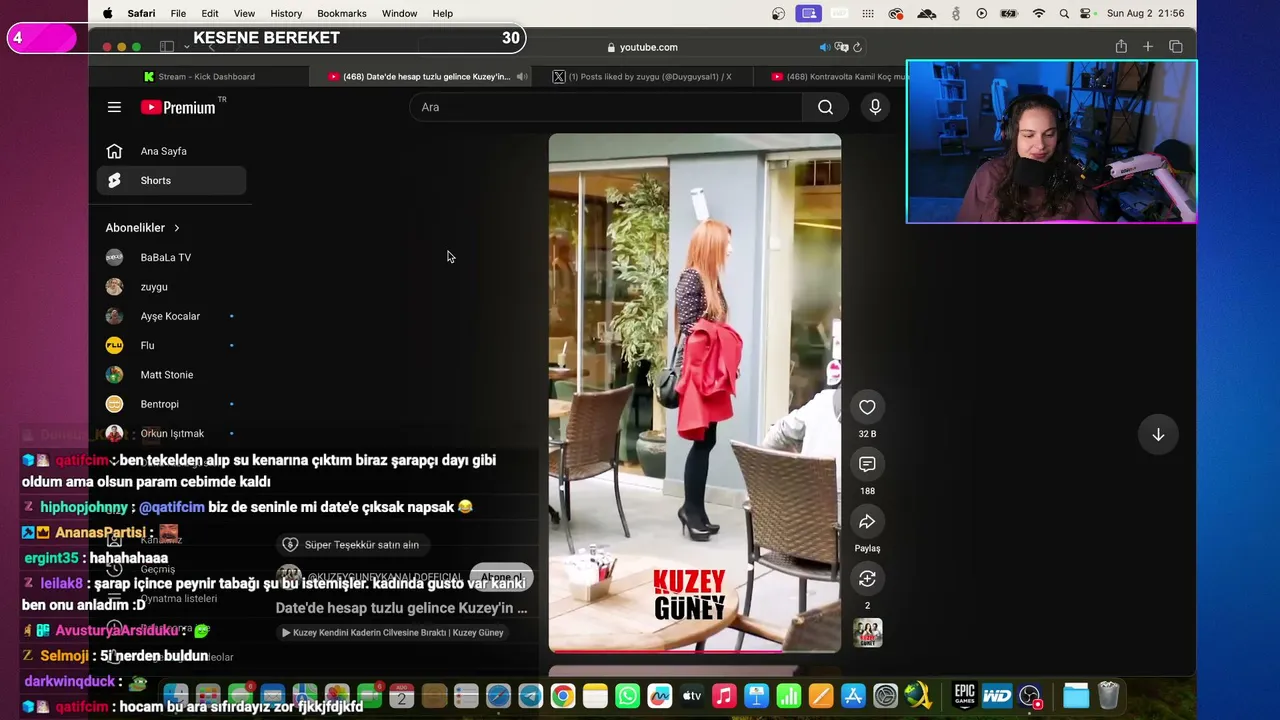Viewport: 1280px width, 720px height.
Task: Click the YouTube search field
Action: coord(606,107)
